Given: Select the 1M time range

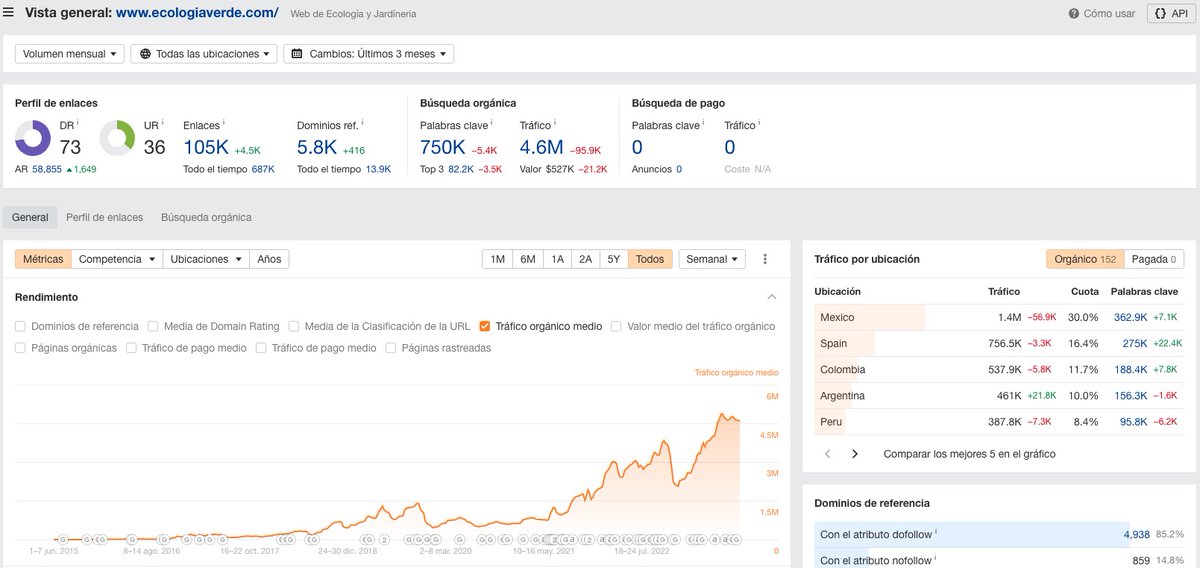Looking at the screenshot, I should (x=497, y=259).
